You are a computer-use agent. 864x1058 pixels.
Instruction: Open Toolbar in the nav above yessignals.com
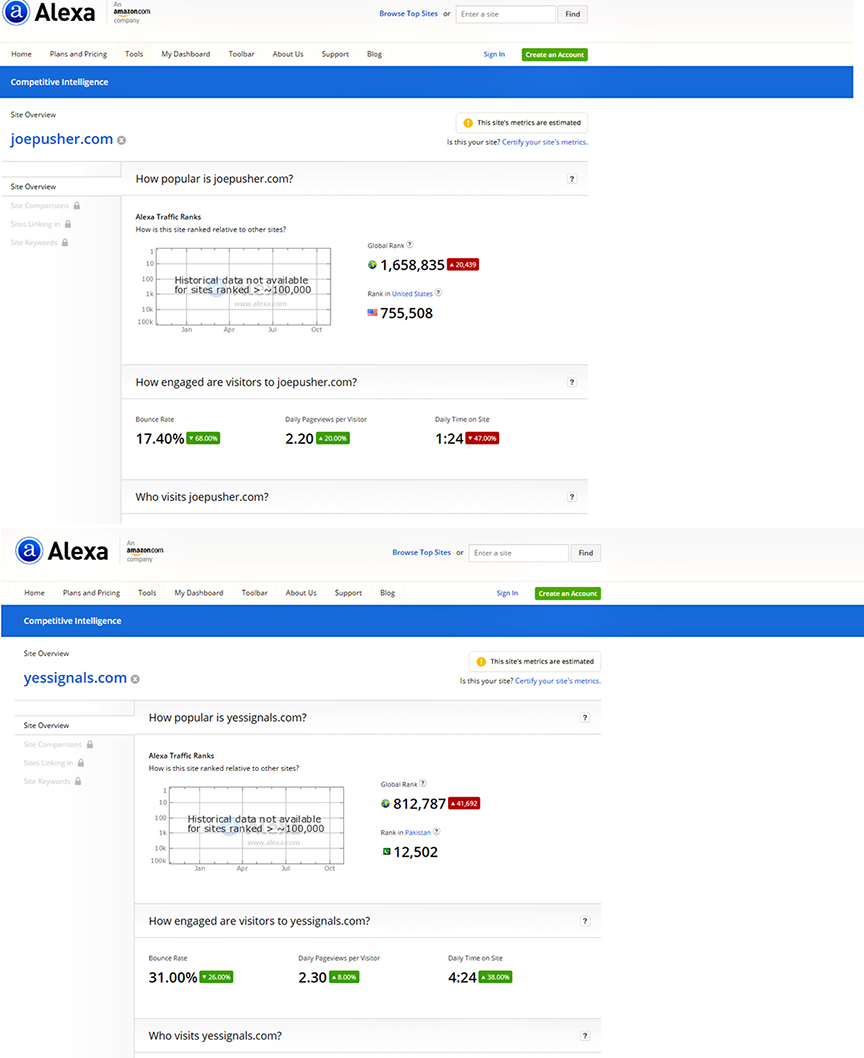click(254, 593)
